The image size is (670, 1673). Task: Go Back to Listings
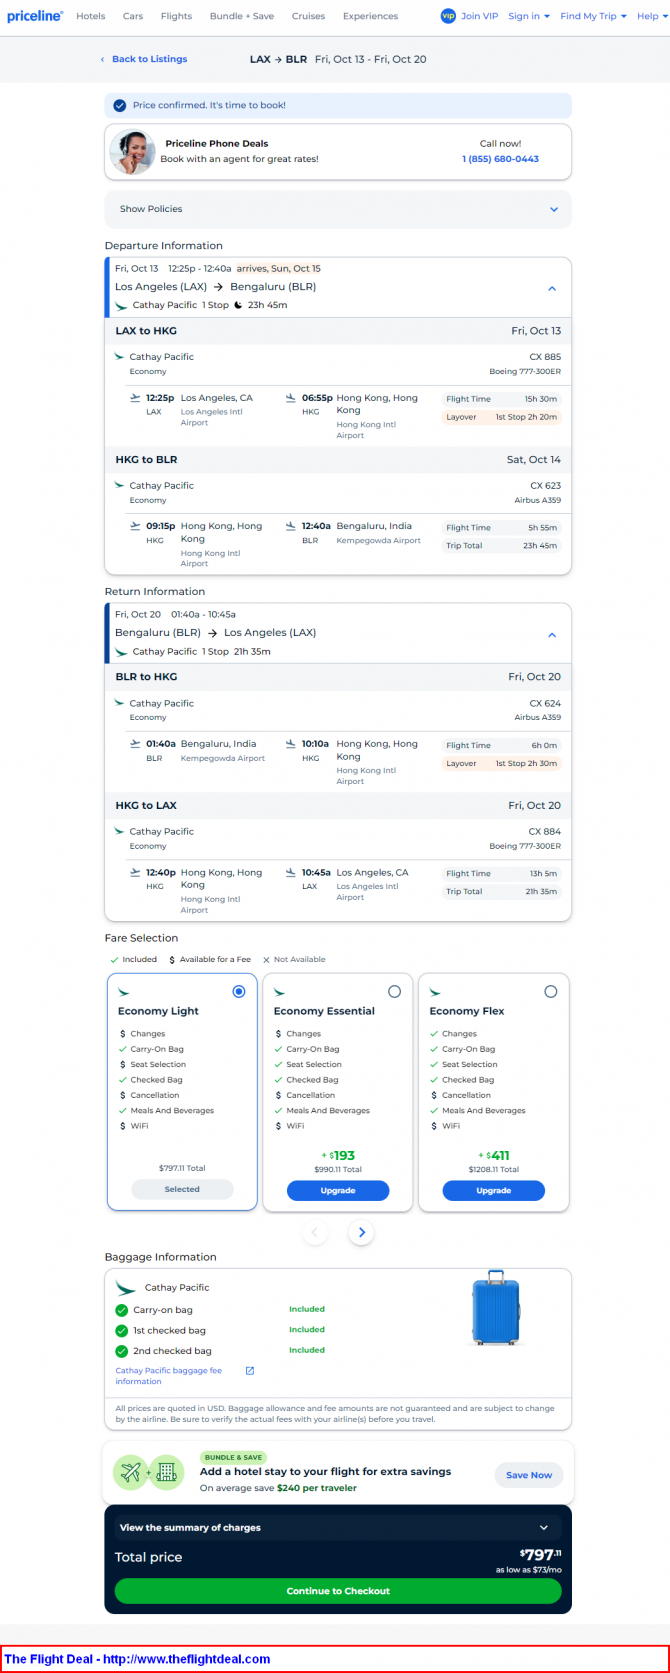click(x=144, y=59)
